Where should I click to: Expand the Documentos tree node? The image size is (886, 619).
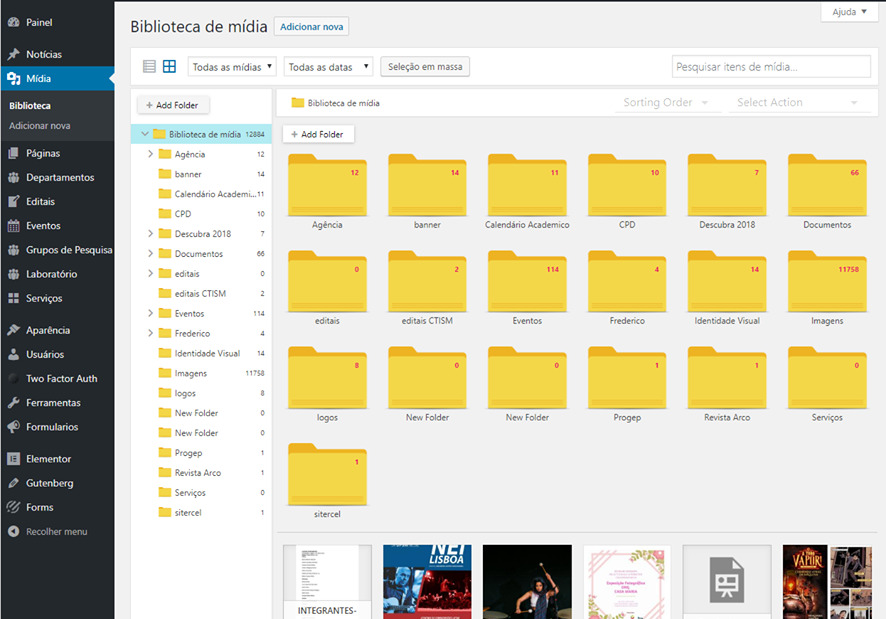pyautogui.click(x=150, y=254)
